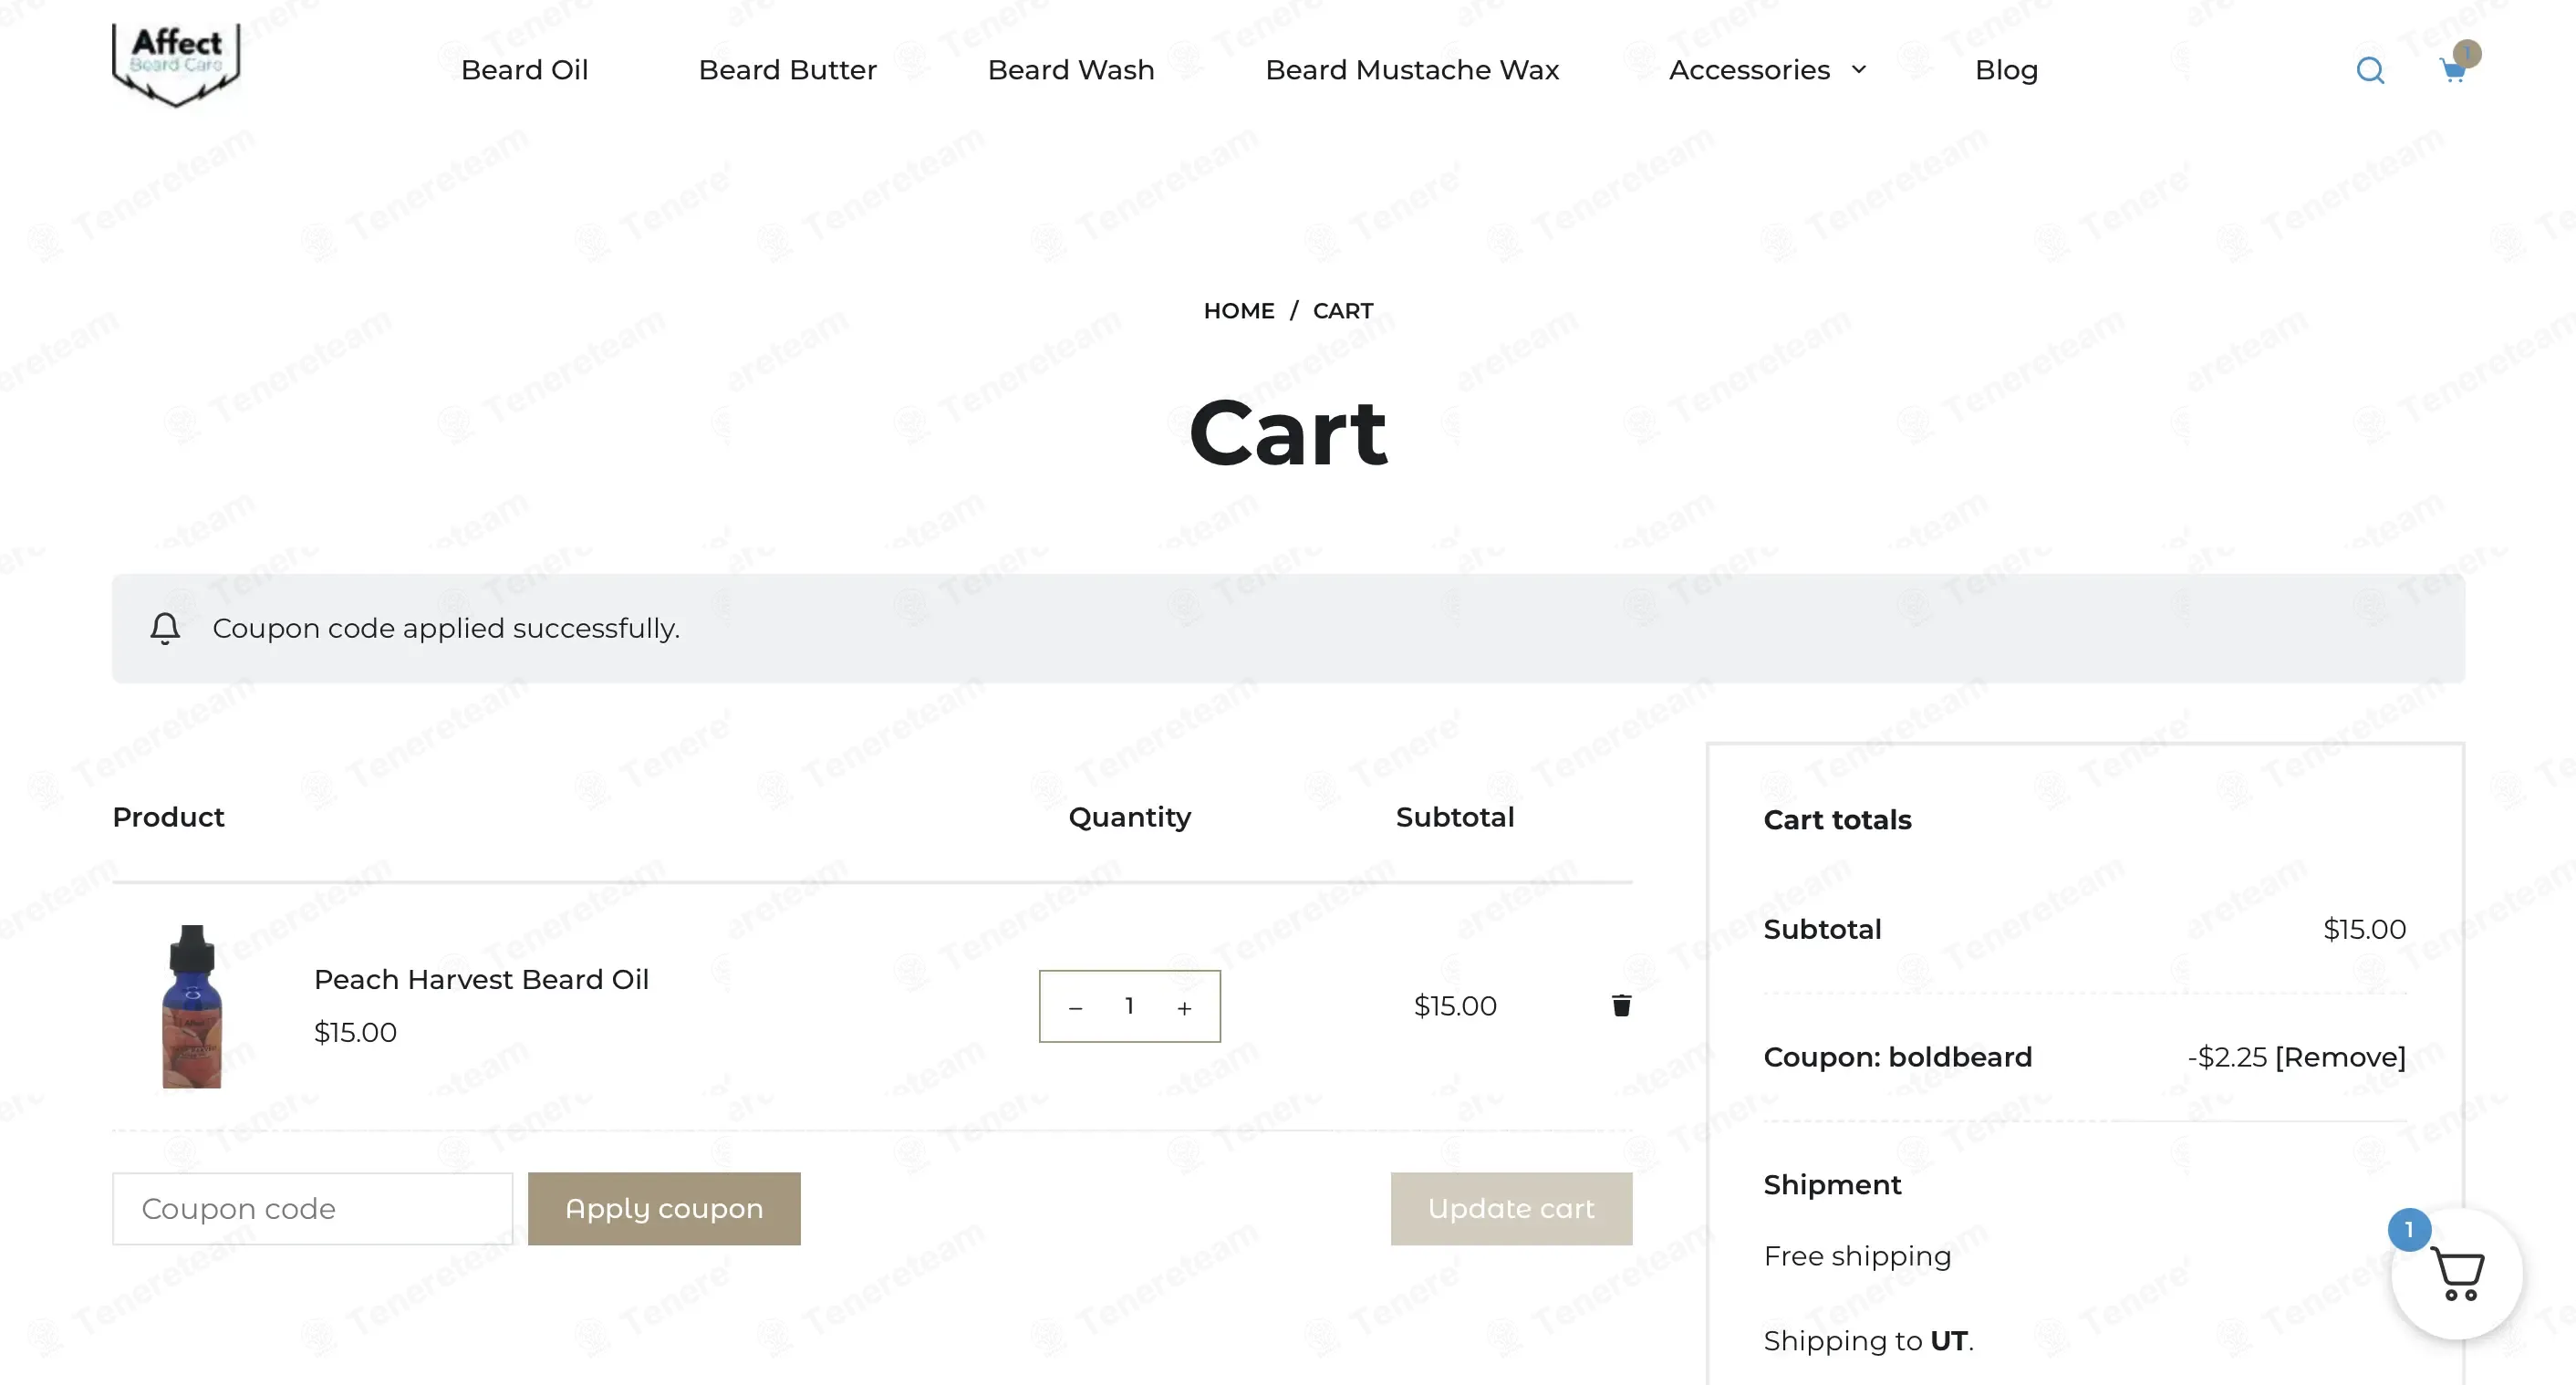Image resolution: width=2576 pixels, height=1385 pixels.
Task: Open the Peach Harvest Beard Oil thumbnail
Action: pyautogui.click(x=192, y=1006)
